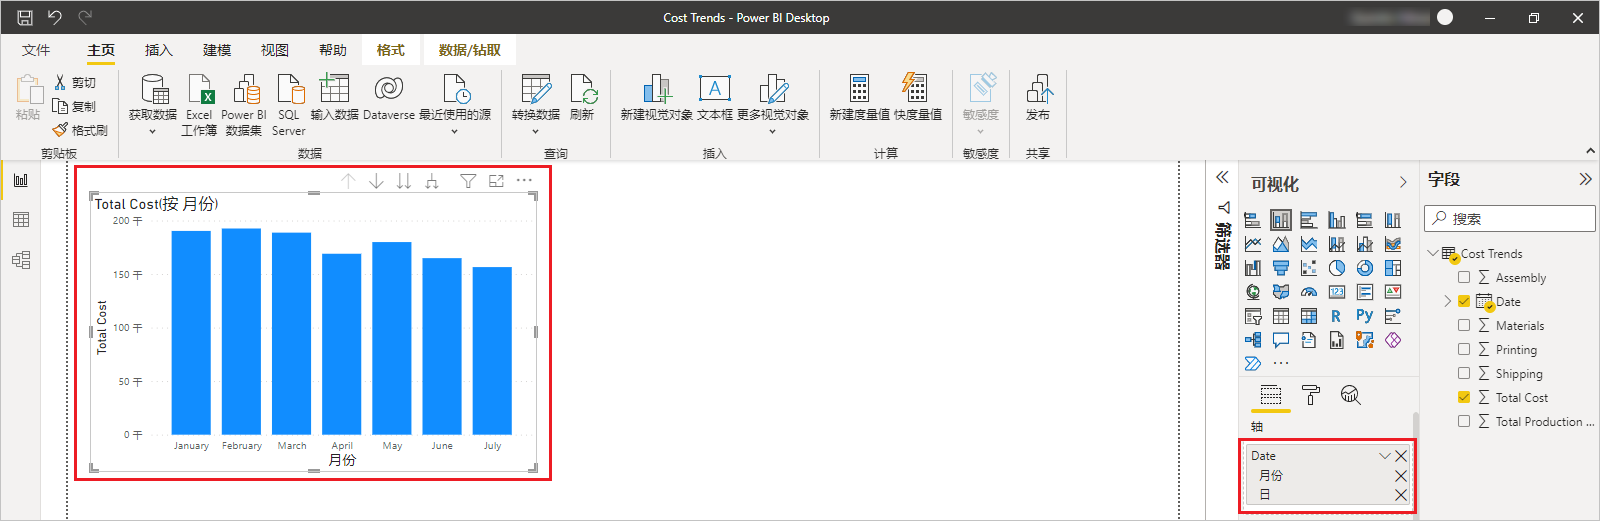Click the drill up arrow on chart
This screenshot has width=1600, height=521.
click(x=348, y=181)
